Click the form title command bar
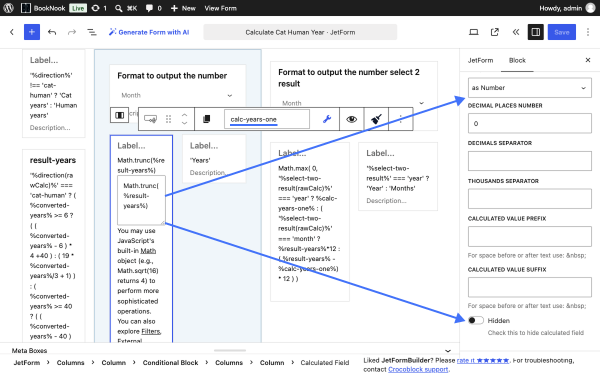The image size is (600, 375). point(300,32)
